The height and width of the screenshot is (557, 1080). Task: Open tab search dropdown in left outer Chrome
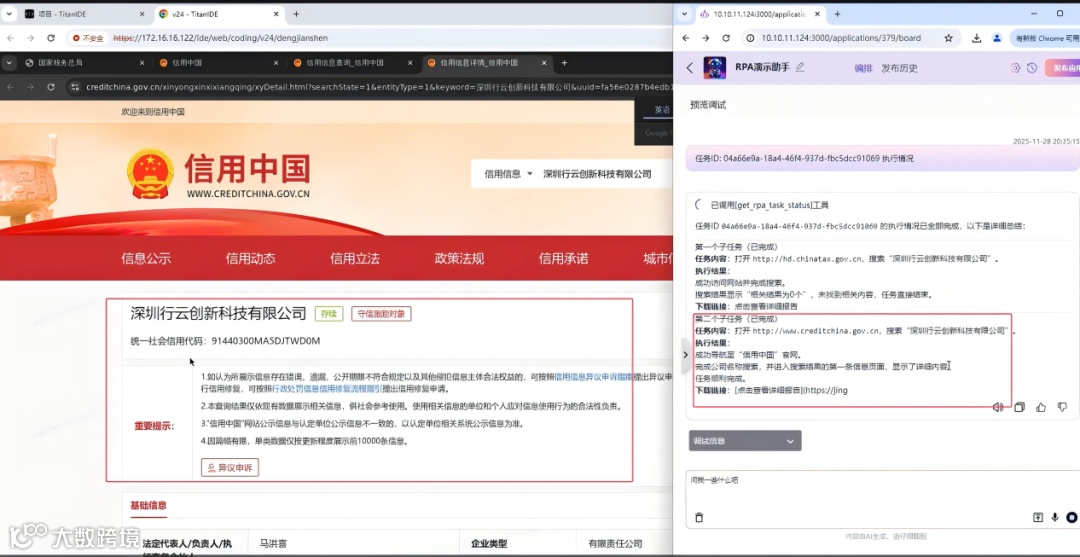(x=8, y=14)
